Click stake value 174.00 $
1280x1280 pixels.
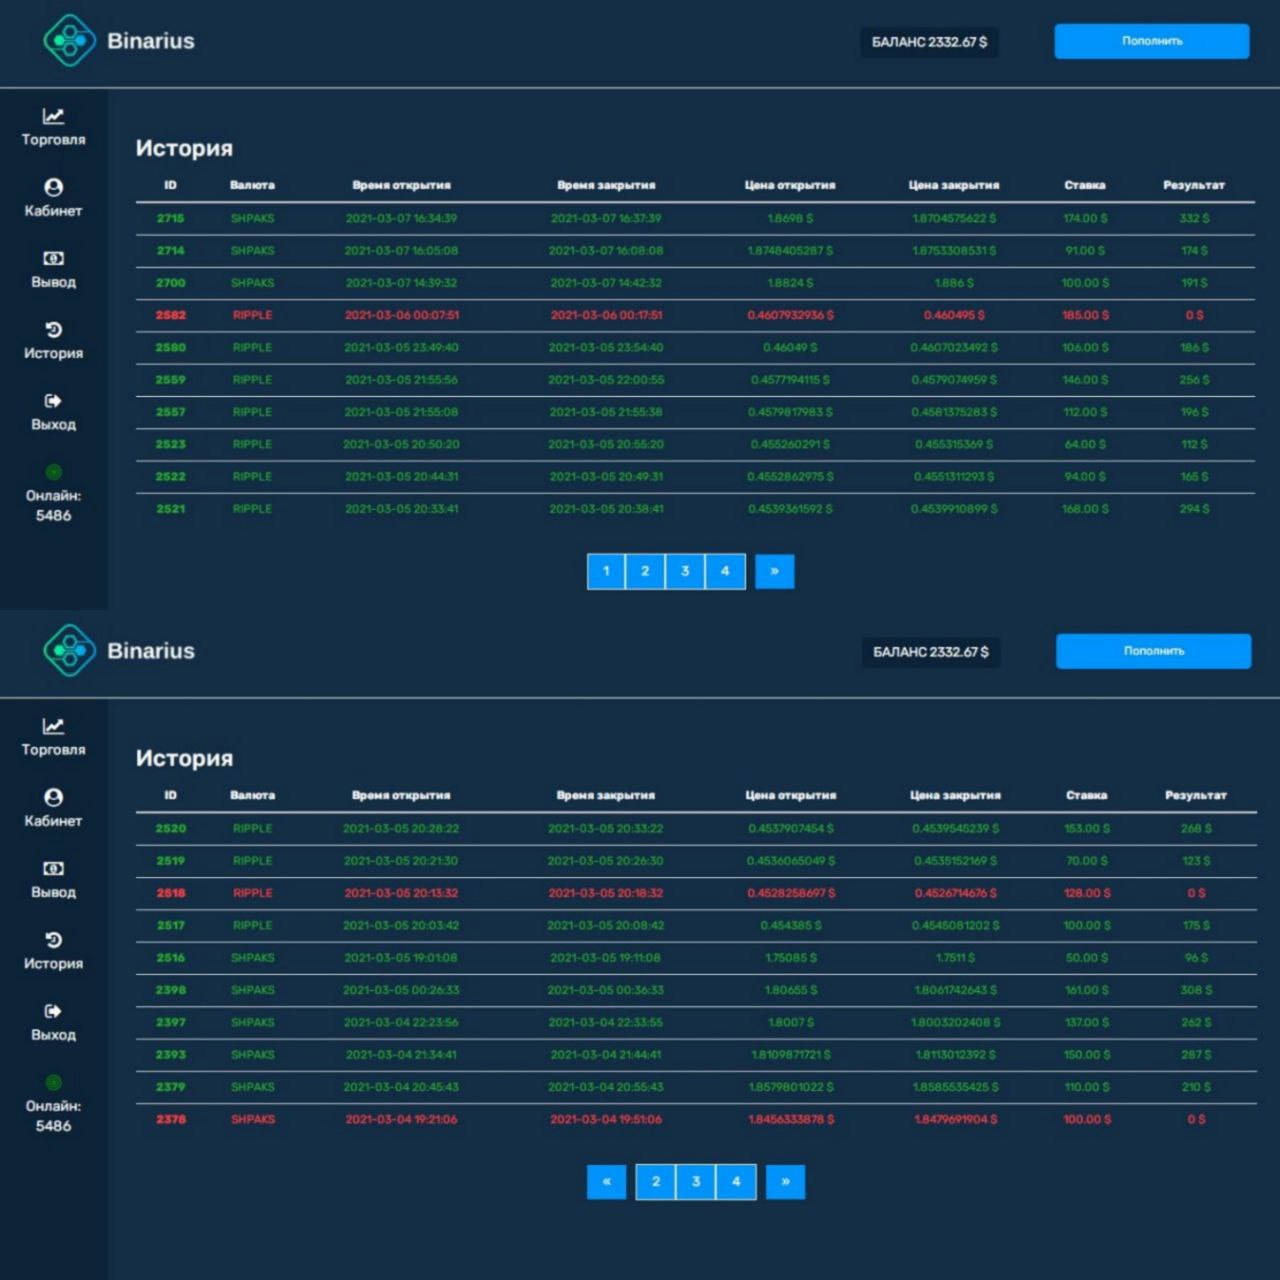[1085, 218]
